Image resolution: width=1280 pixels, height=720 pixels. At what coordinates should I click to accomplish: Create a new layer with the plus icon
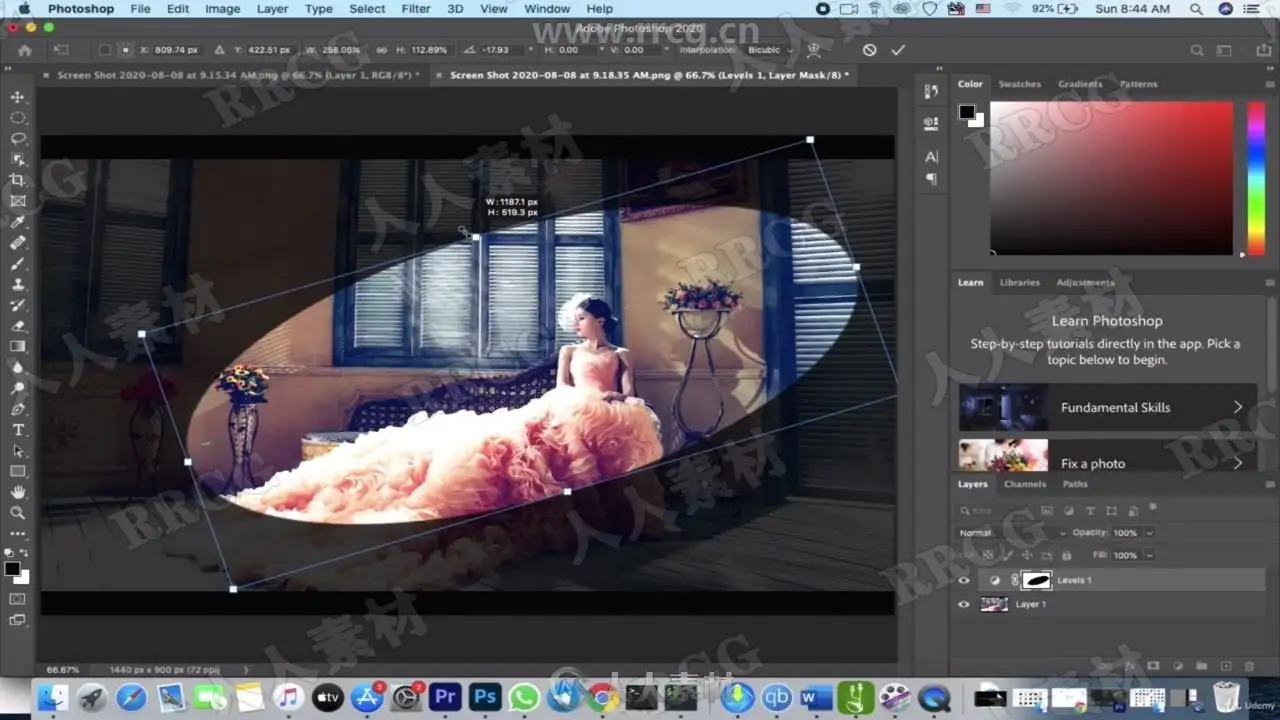1225,666
